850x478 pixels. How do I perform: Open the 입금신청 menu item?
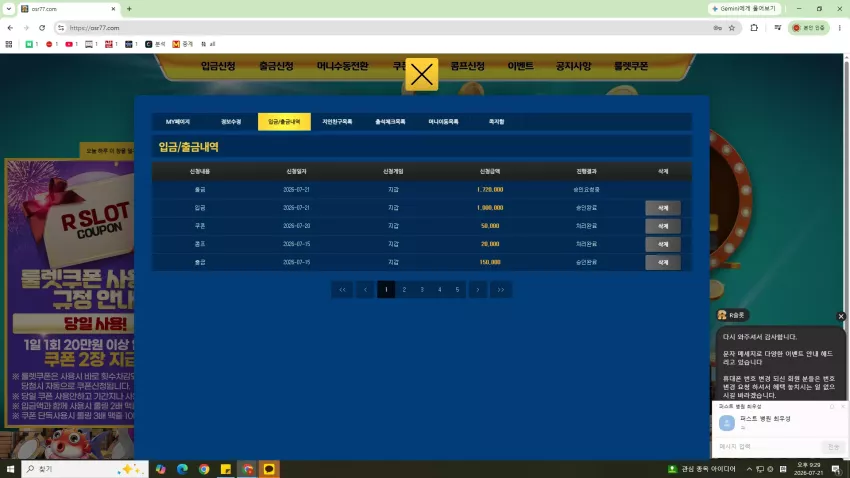pos(218,66)
